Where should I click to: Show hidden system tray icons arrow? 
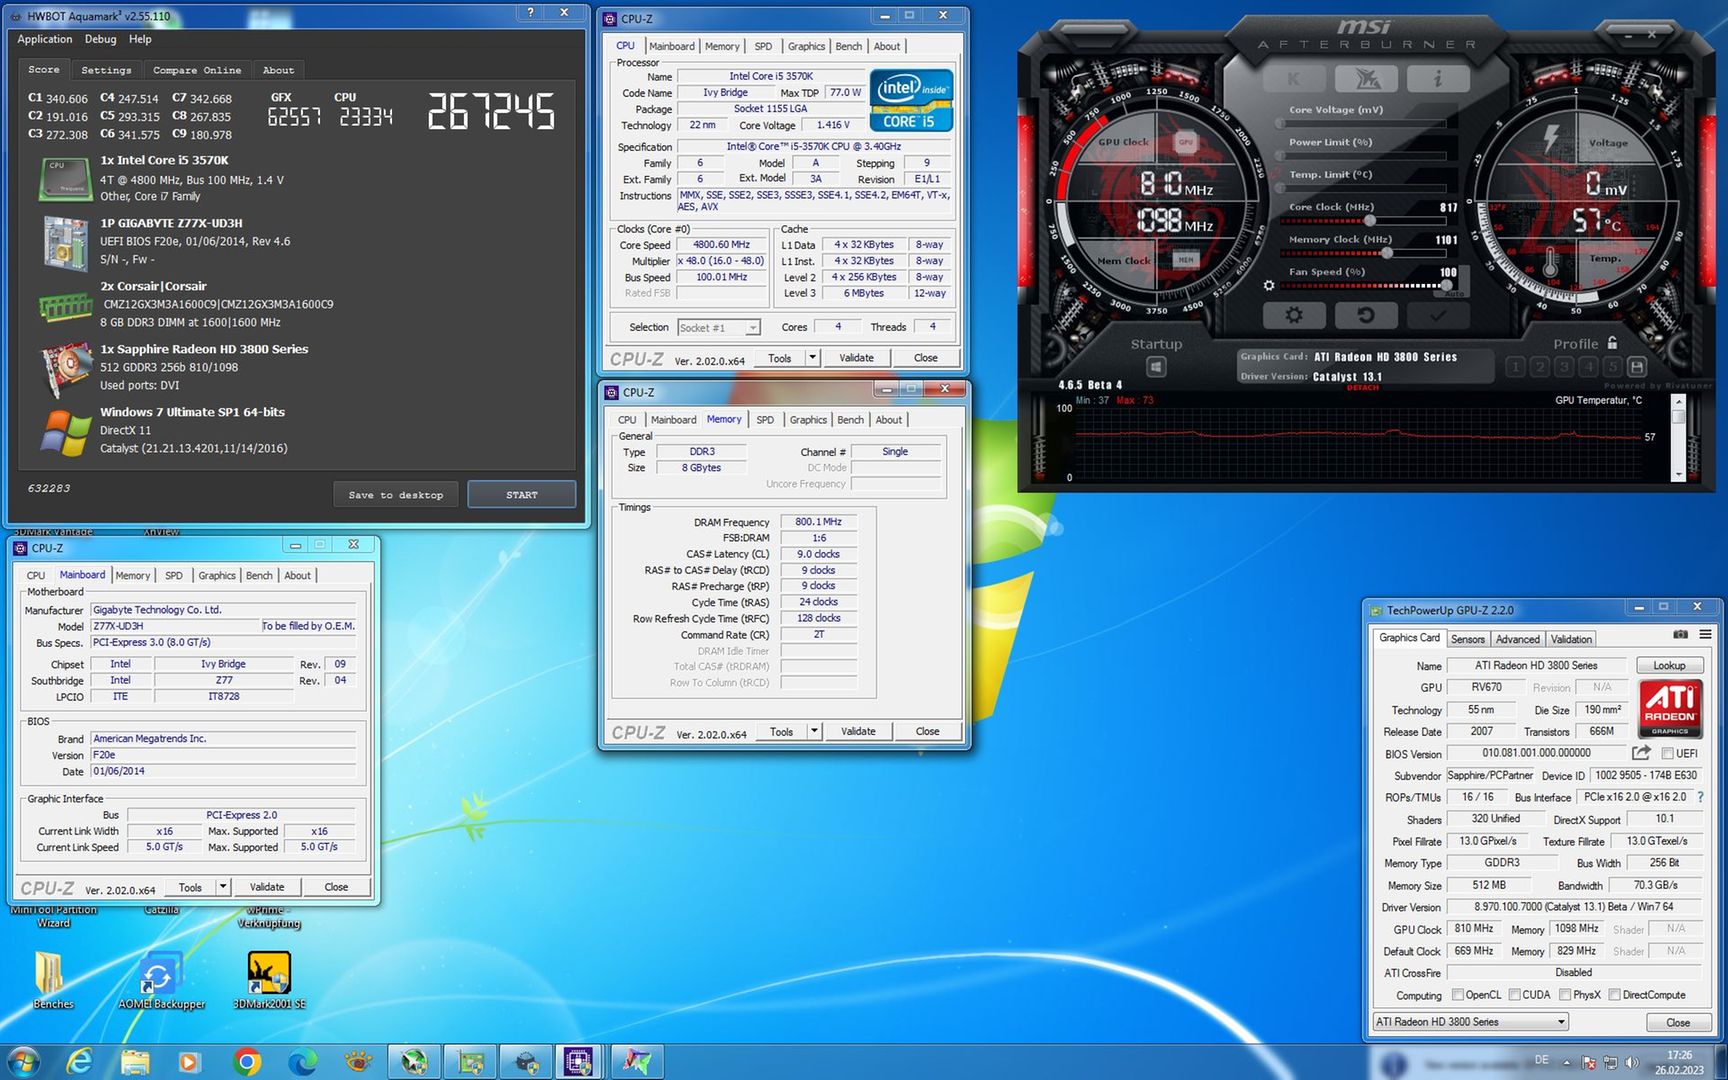coord(1567,1062)
